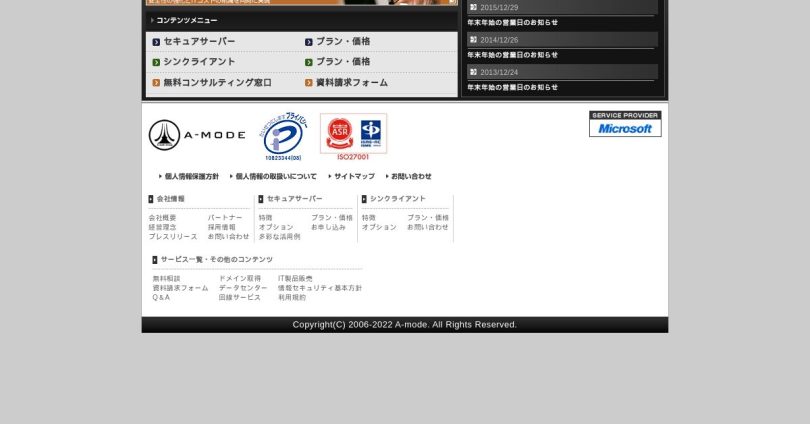Open the Q&A link
This screenshot has width=810, height=424.
coord(161,297)
